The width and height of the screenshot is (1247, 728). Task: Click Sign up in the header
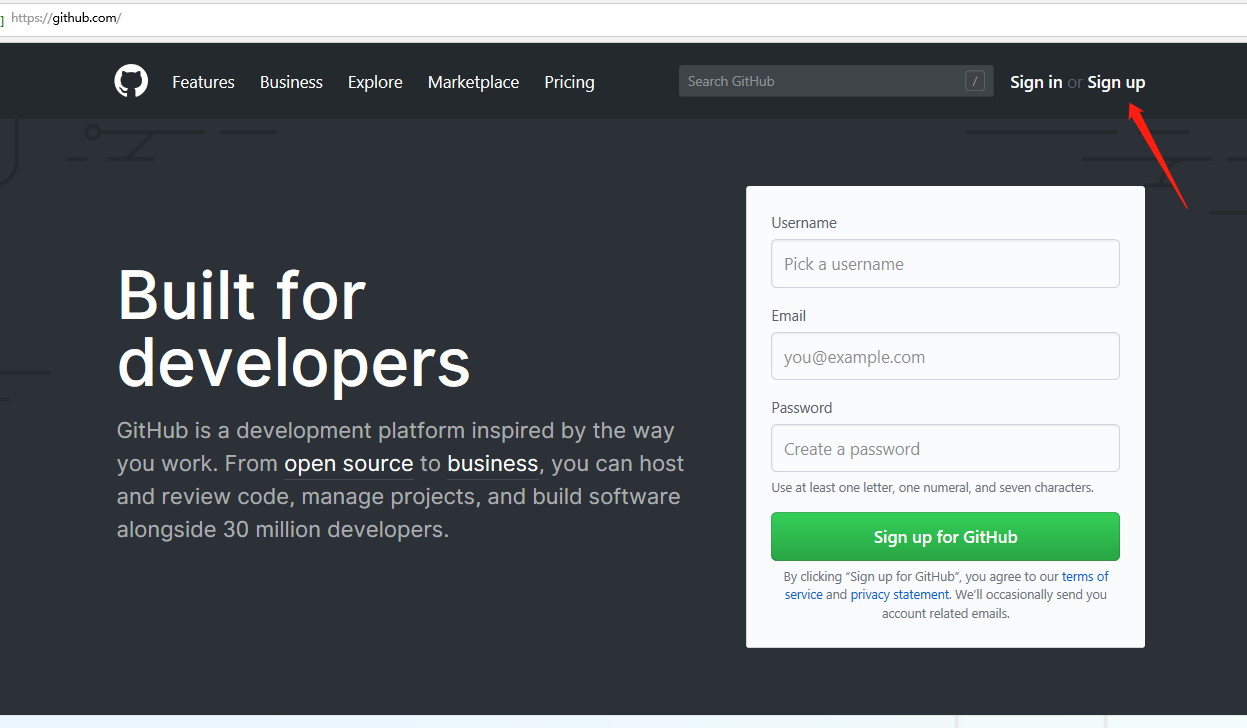click(1116, 82)
